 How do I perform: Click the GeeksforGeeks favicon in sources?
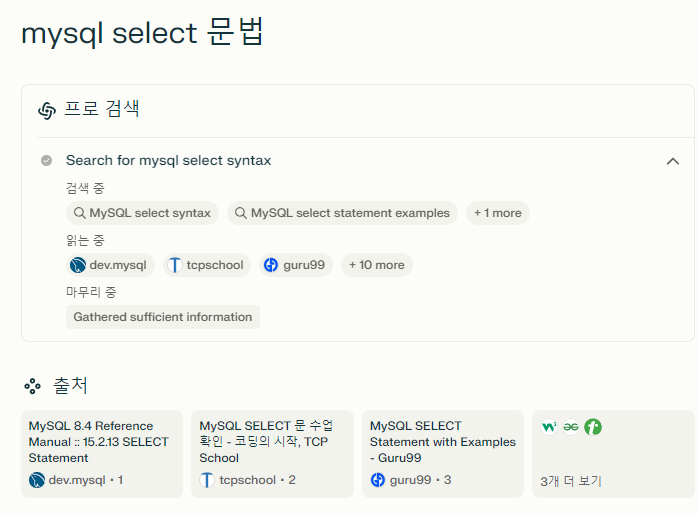pos(571,427)
